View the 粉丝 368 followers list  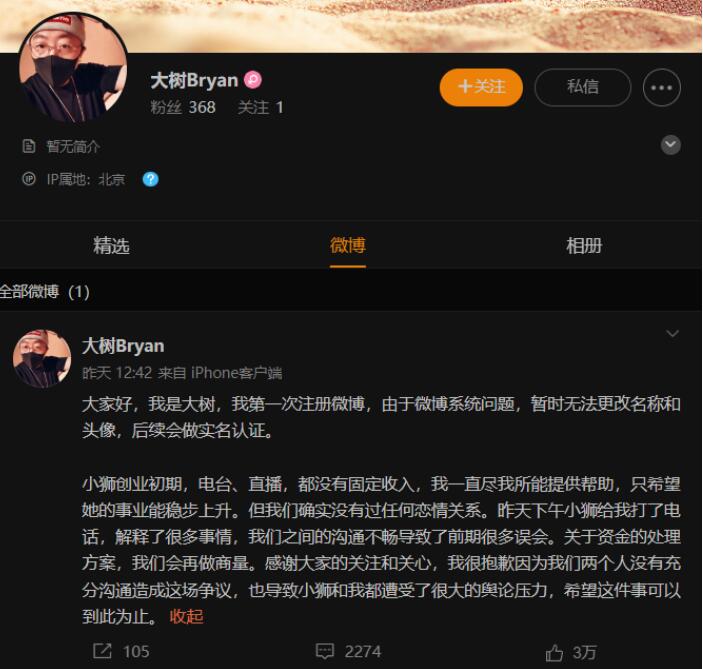183,108
